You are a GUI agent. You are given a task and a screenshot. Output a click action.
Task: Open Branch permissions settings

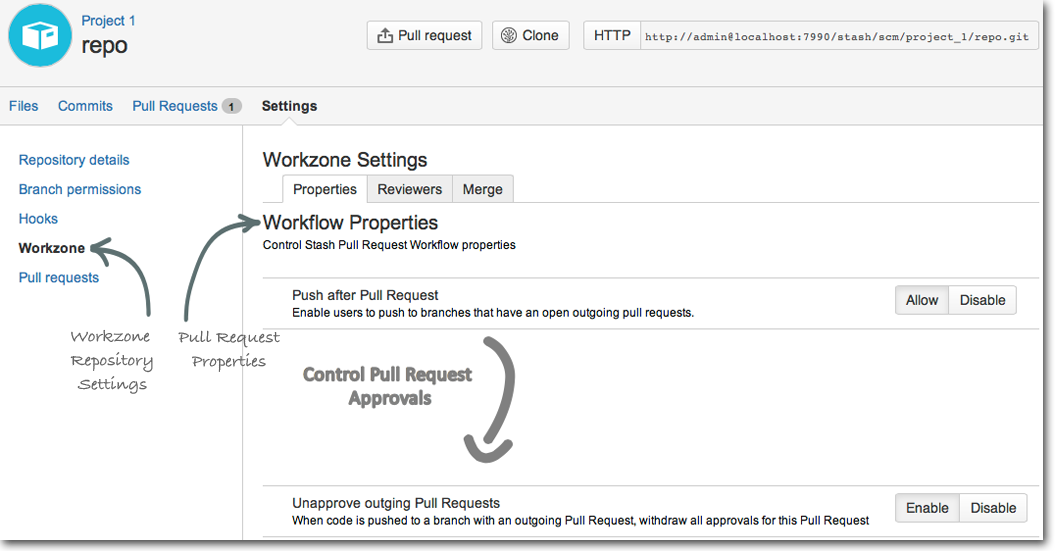80,189
